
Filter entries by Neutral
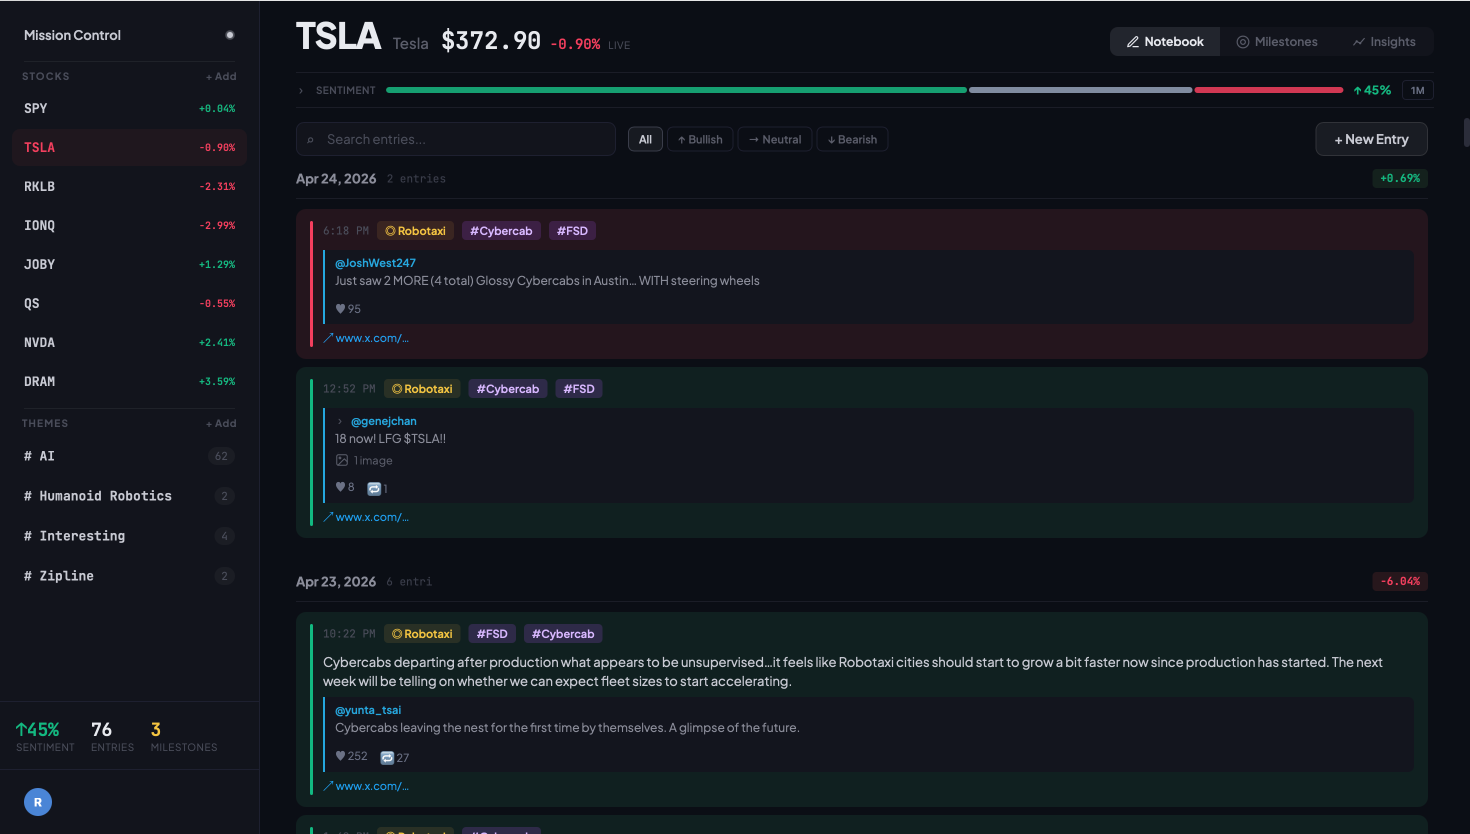[x=775, y=140]
